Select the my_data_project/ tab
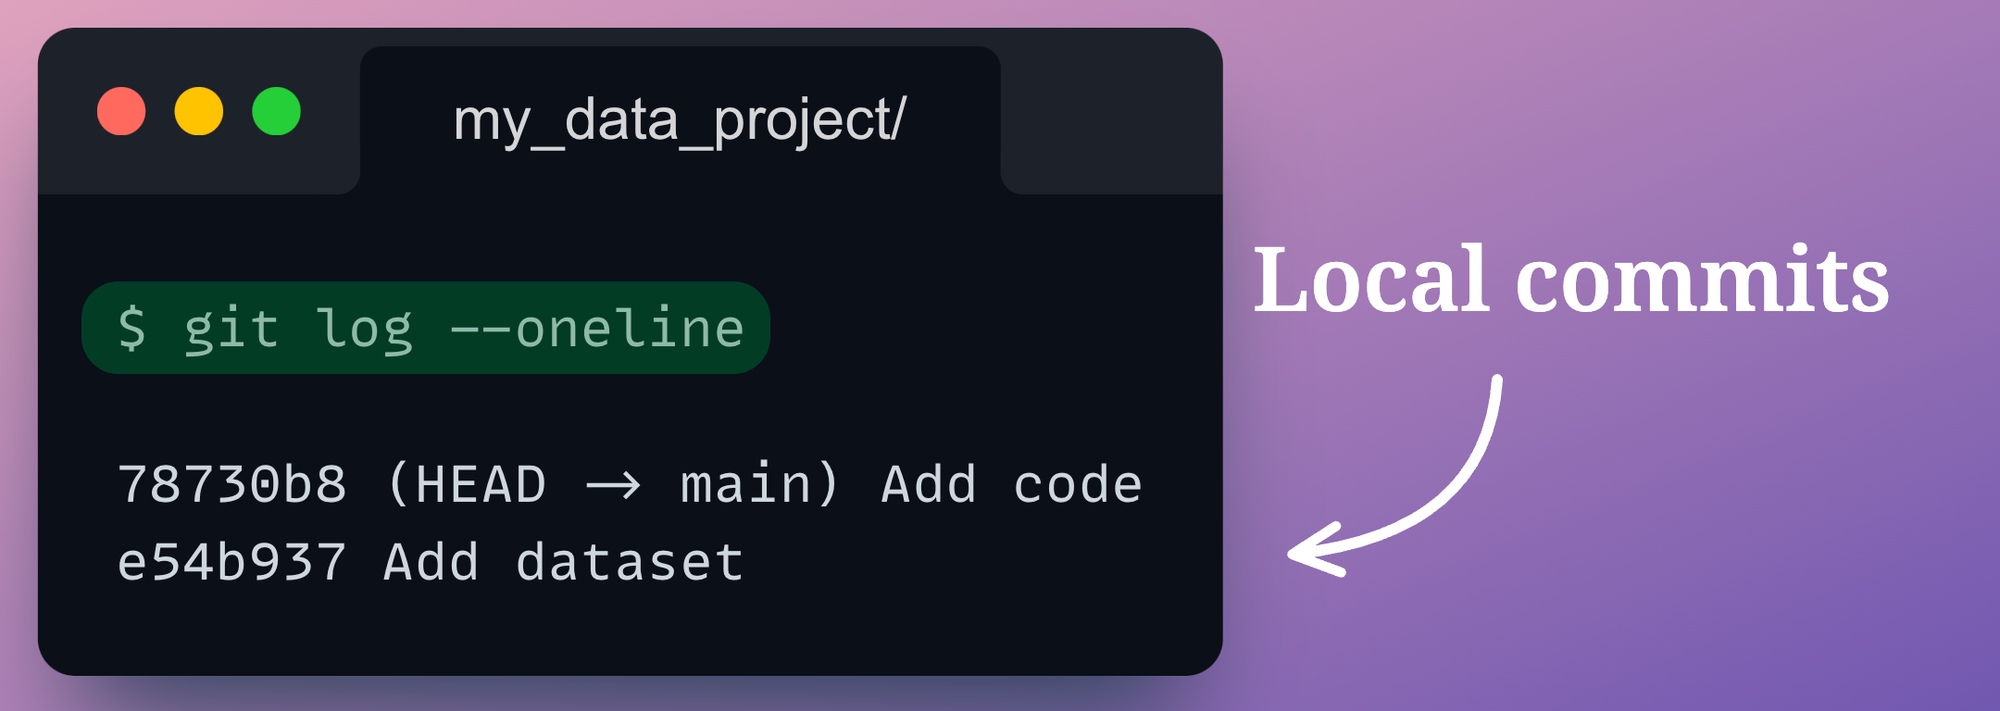 coord(680,120)
